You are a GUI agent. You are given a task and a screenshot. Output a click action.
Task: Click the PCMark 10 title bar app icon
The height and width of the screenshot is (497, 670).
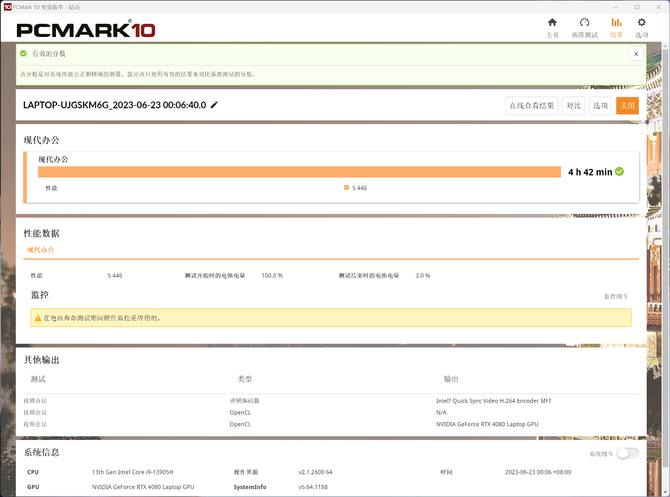[7, 7]
